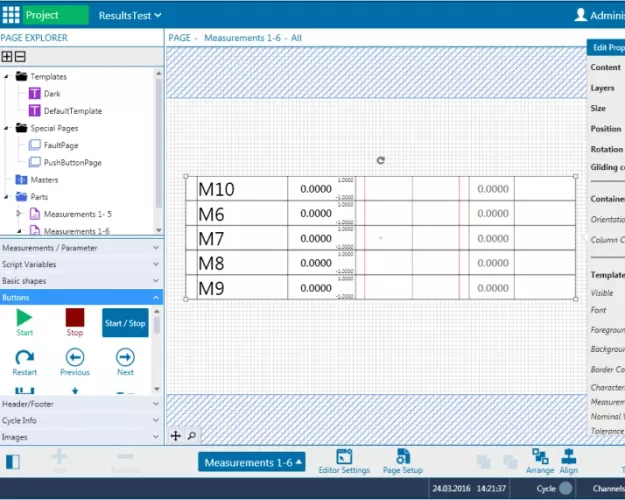Choose the Previous arrow button icon
This screenshot has height=500, width=625.
click(75, 358)
